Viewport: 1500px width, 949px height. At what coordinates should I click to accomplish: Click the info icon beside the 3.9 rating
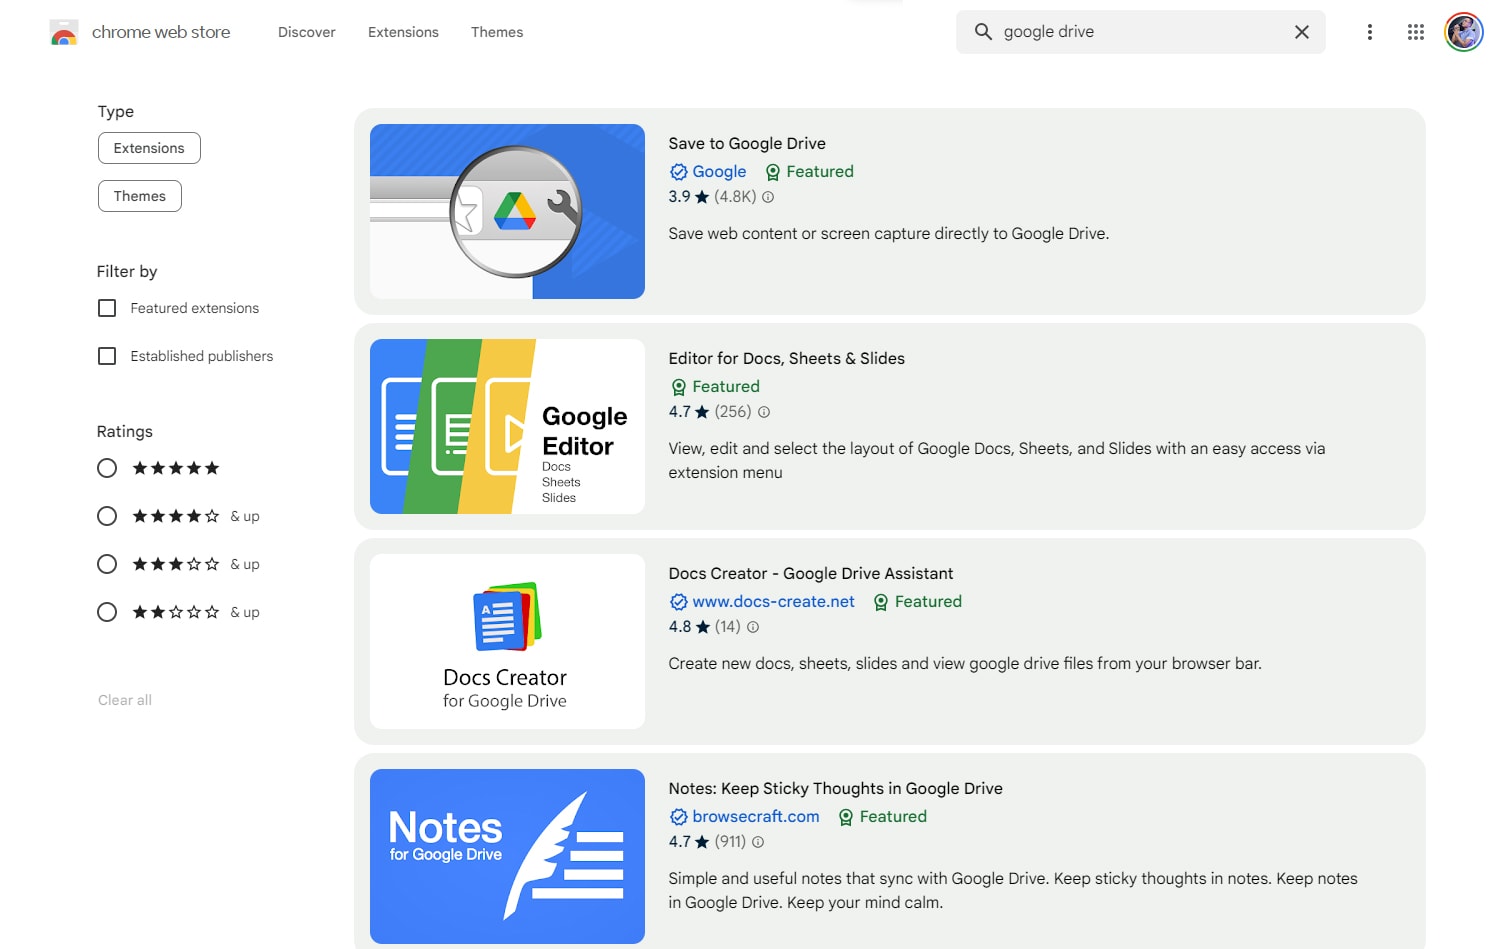click(767, 197)
